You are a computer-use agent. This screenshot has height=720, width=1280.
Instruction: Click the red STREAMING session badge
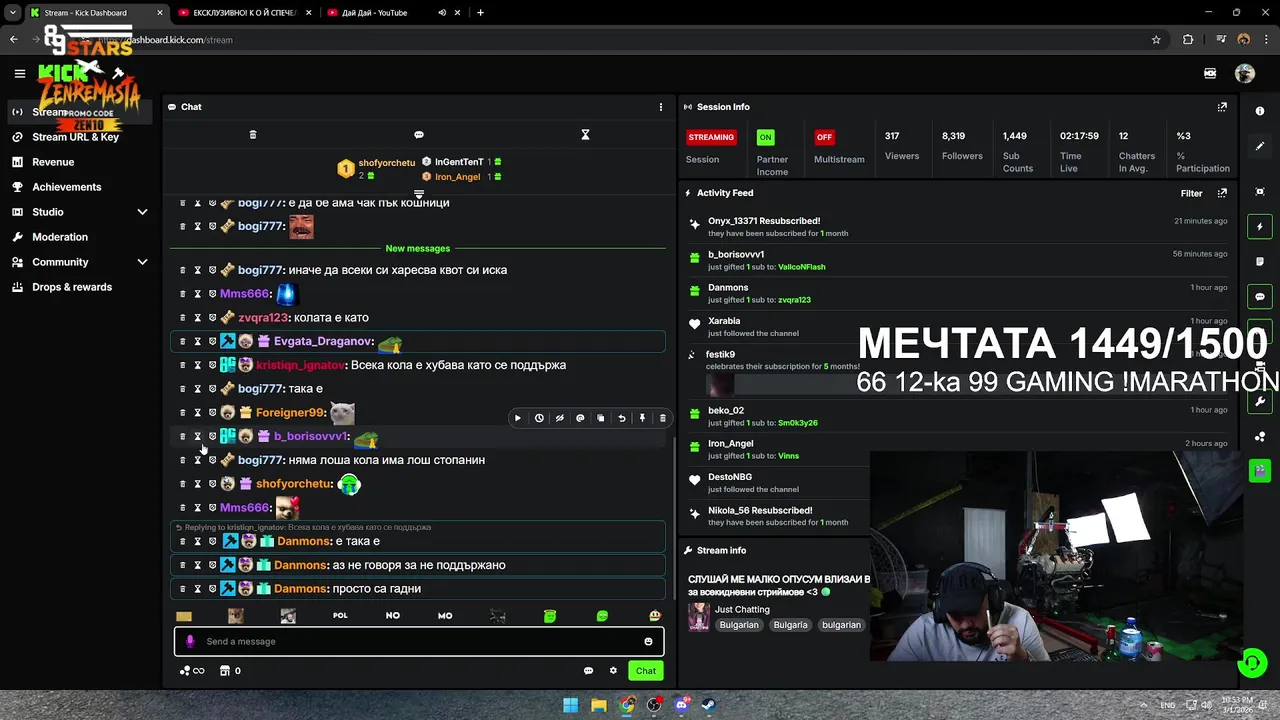click(711, 137)
